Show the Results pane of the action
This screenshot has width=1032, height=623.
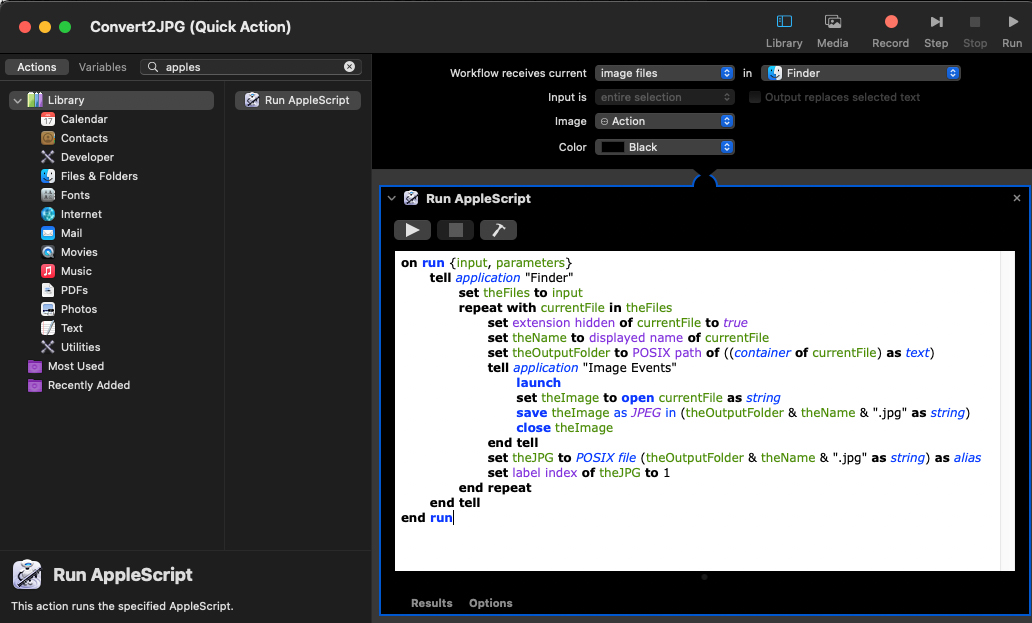coord(432,603)
